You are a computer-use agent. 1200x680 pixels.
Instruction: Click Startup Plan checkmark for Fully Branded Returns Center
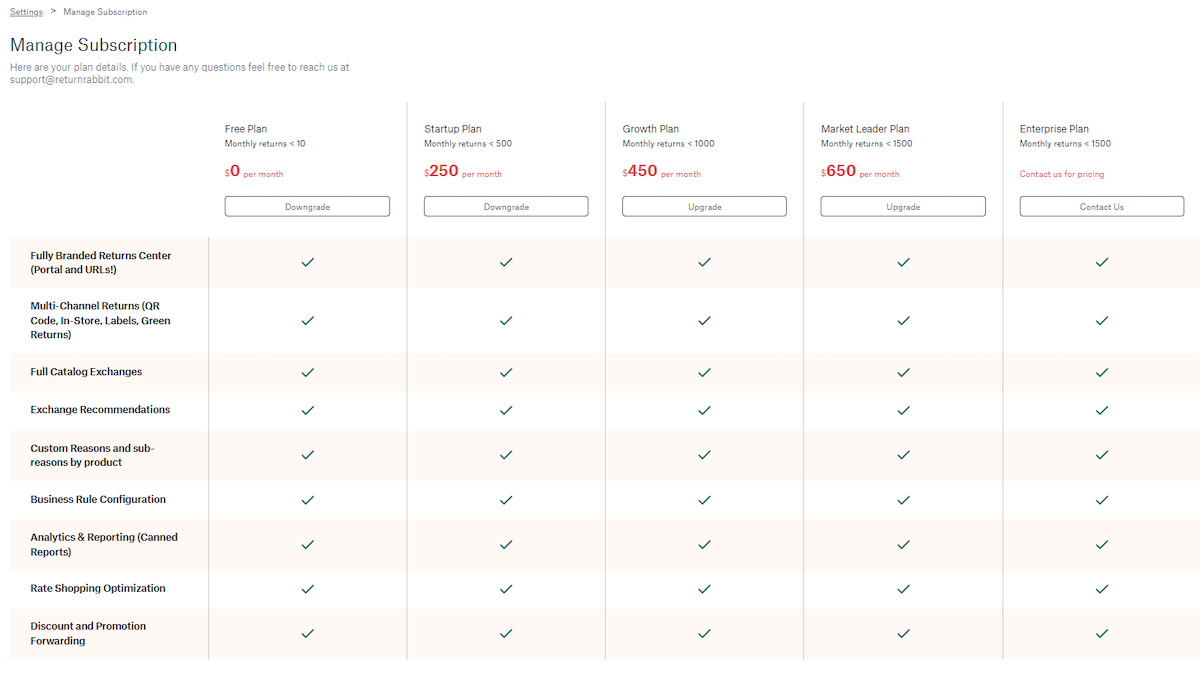coord(506,262)
